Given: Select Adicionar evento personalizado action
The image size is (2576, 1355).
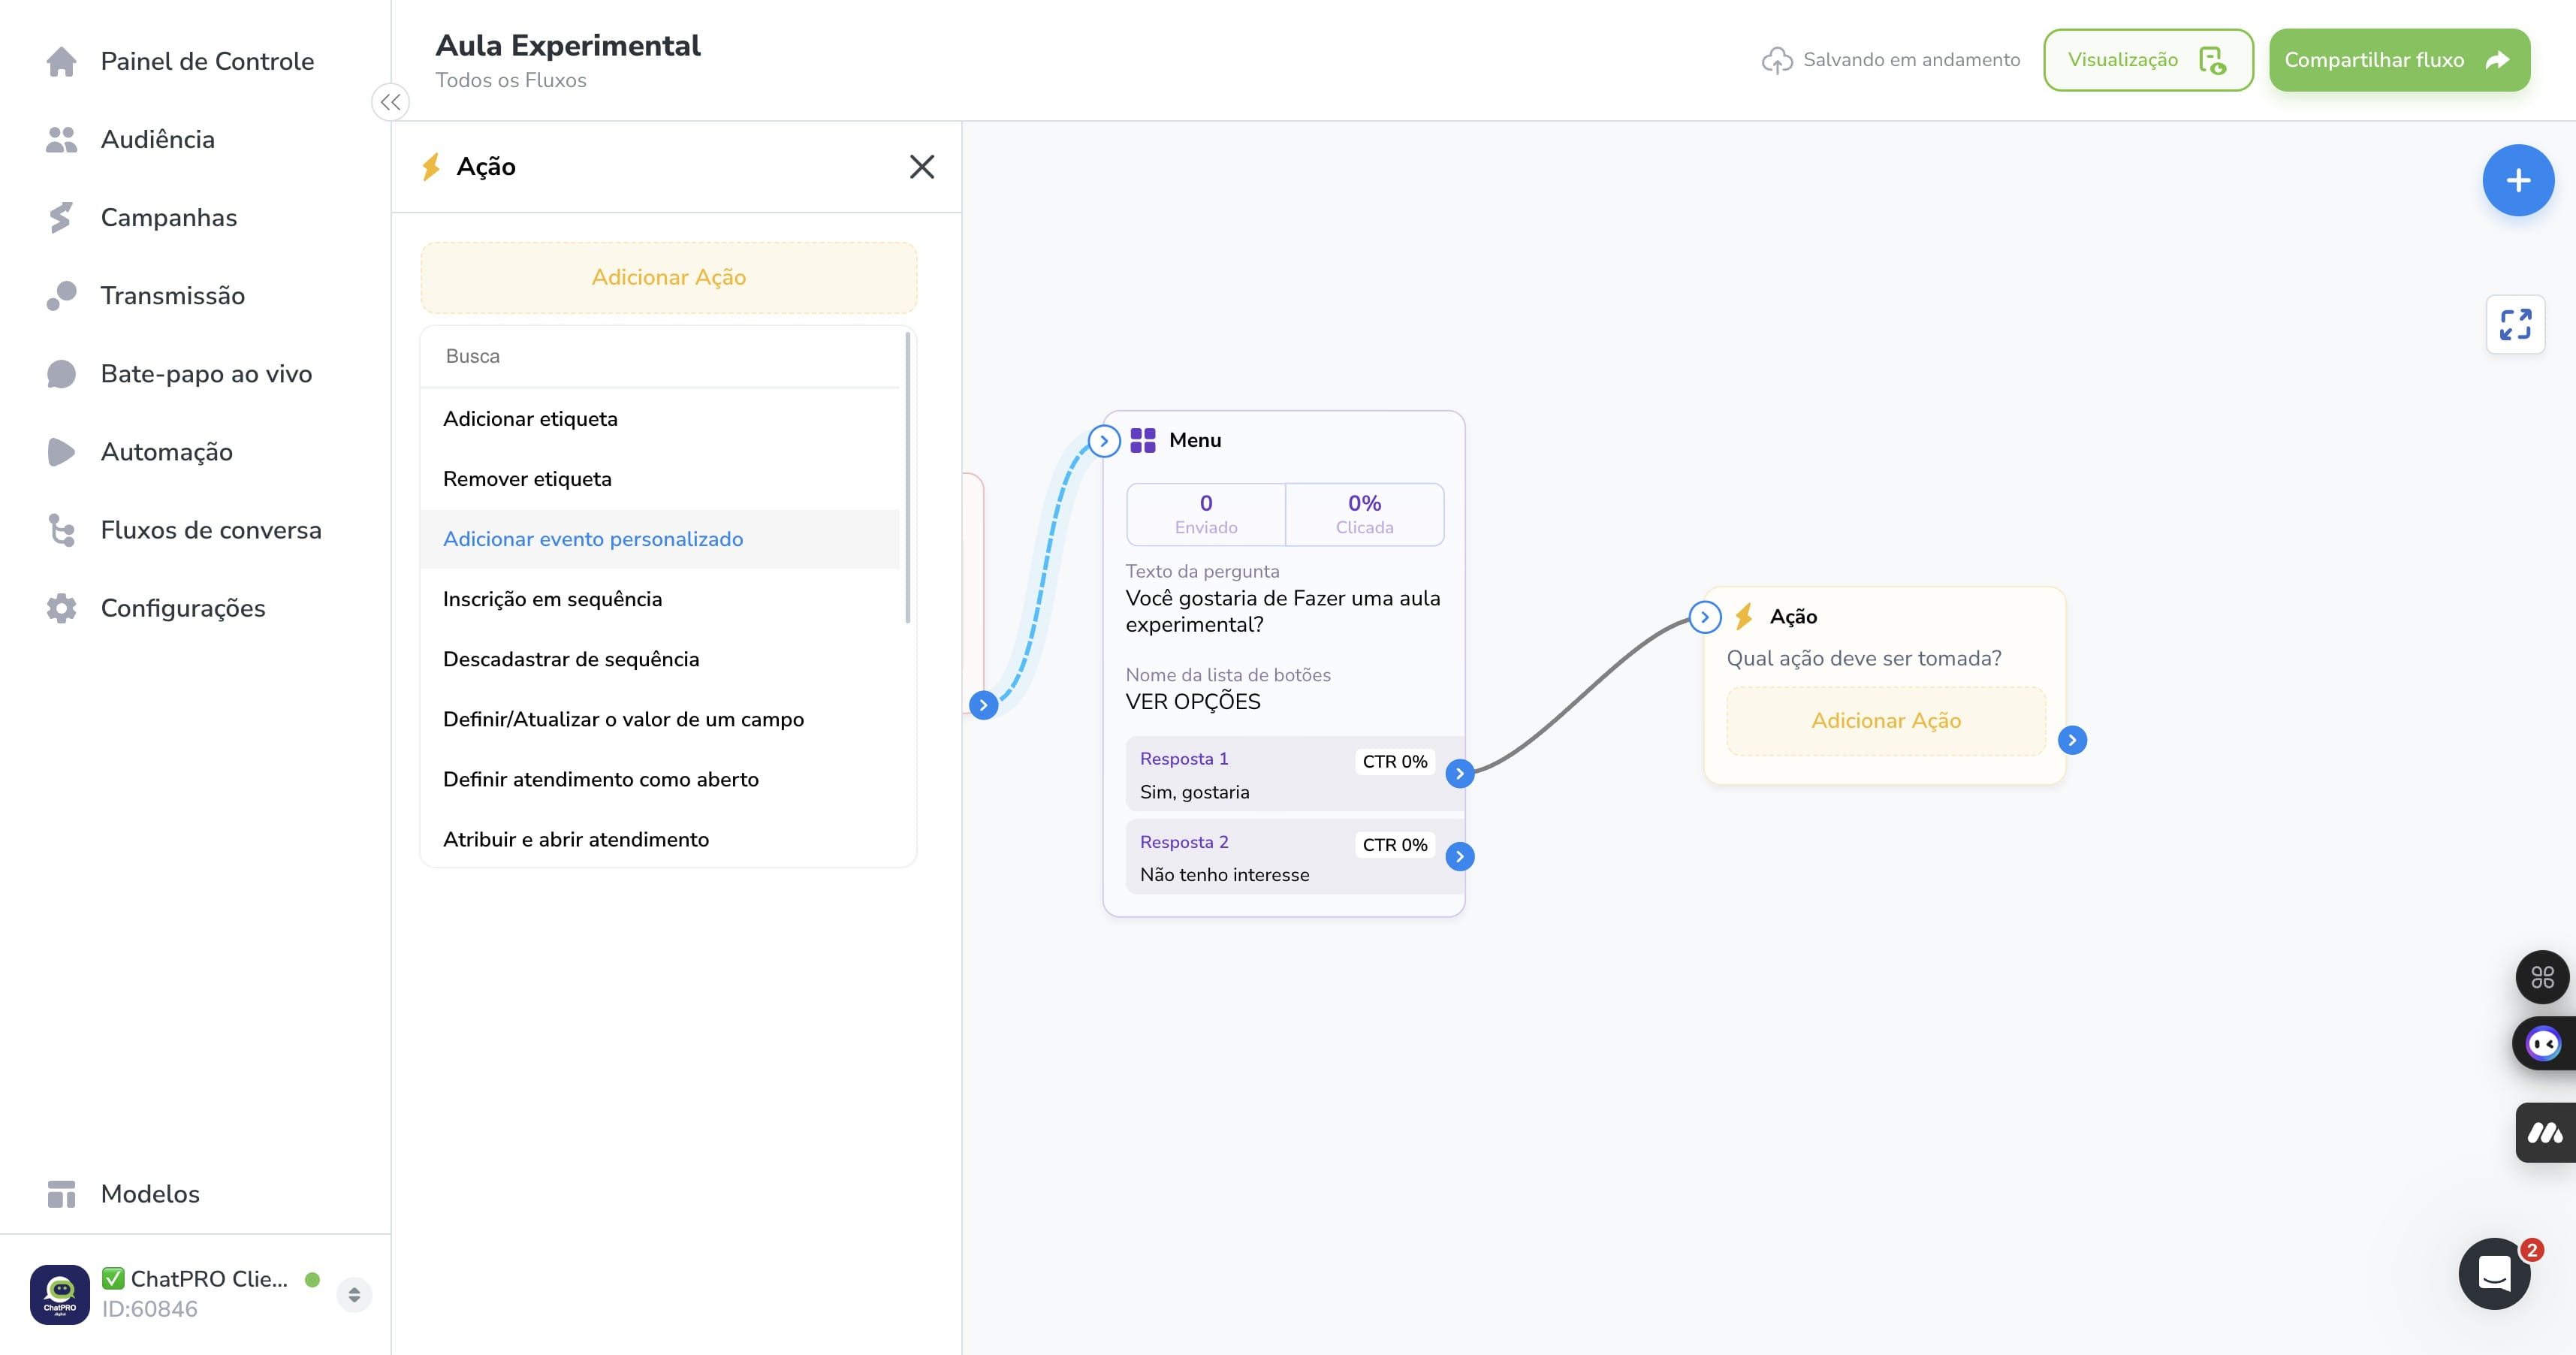Looking at the screenshot, I should click(x=660, y=539).
